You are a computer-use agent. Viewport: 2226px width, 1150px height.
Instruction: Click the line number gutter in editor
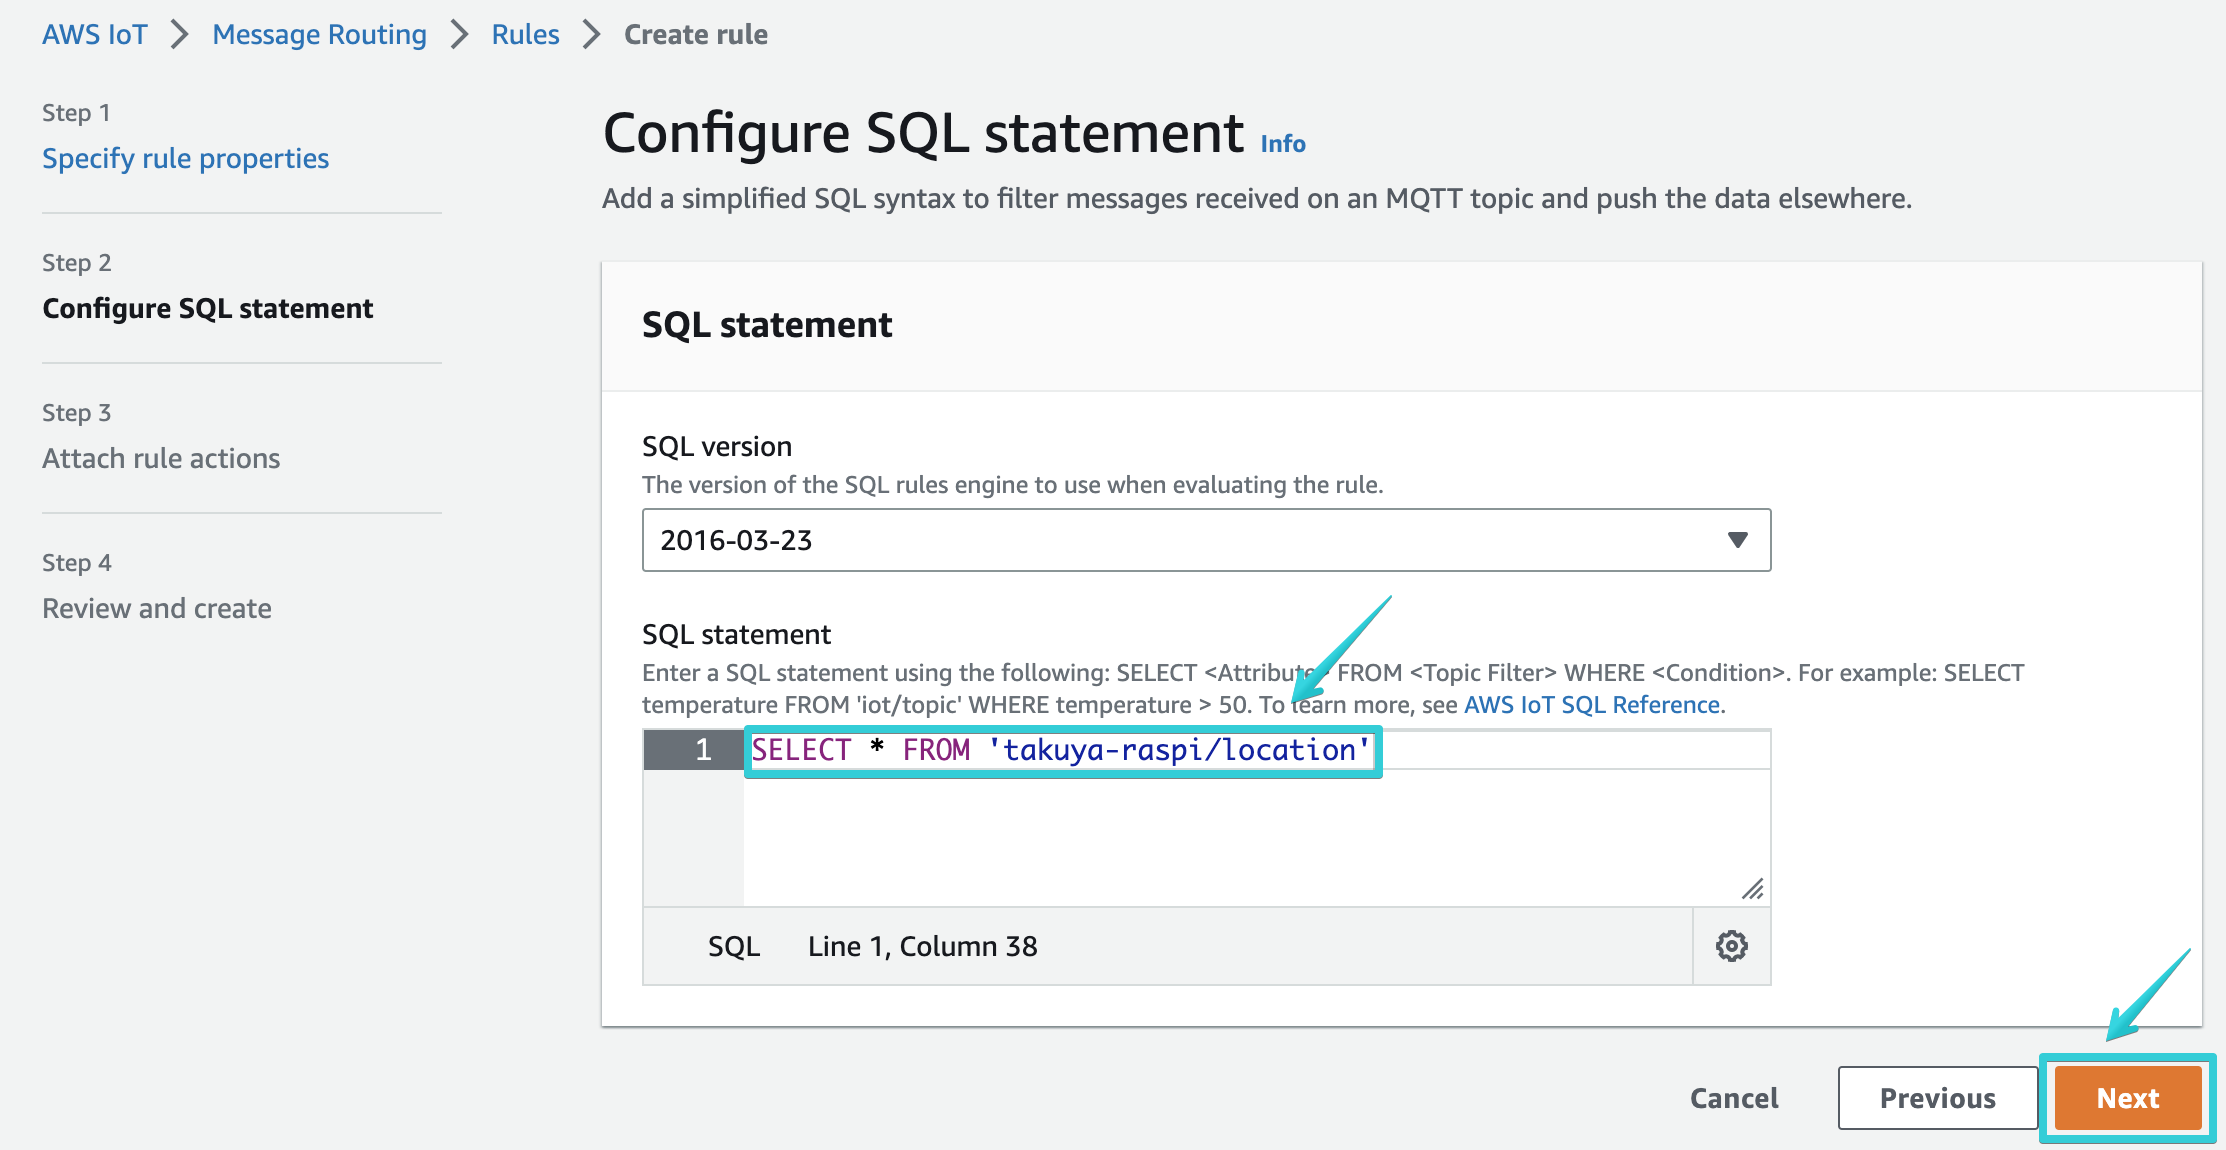701,750
